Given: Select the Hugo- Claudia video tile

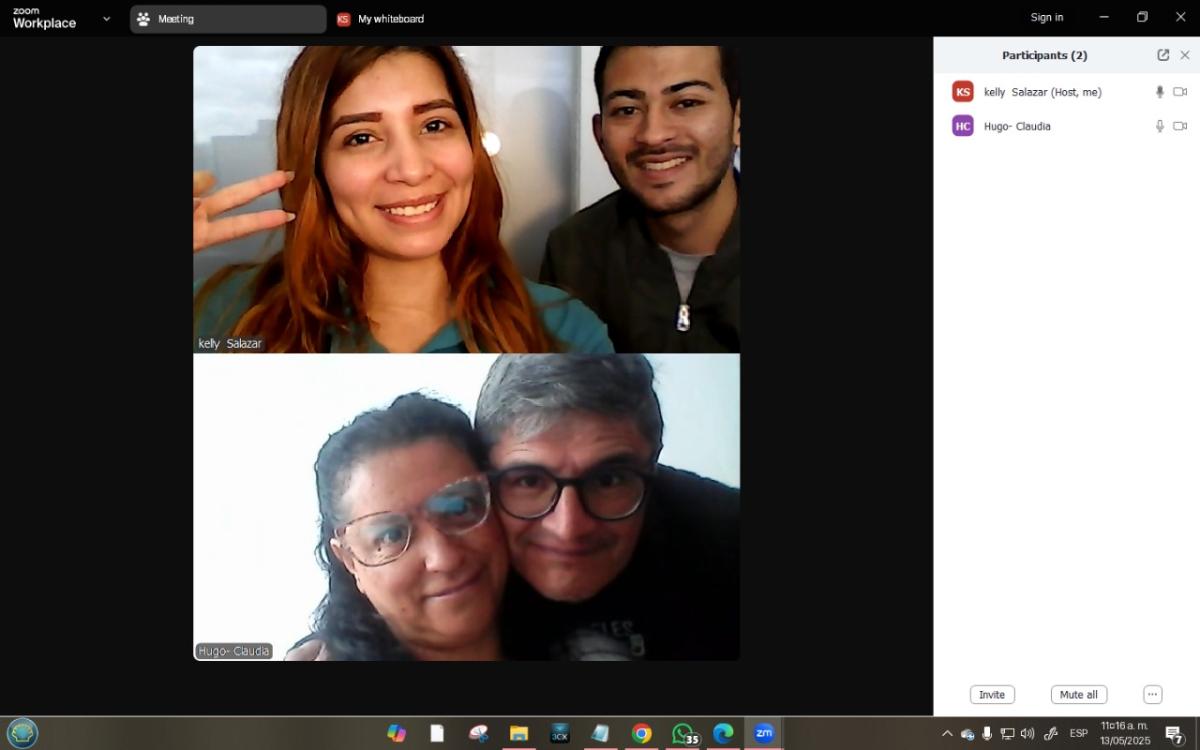Looking at the screenshot, I should tap(467, 507).
